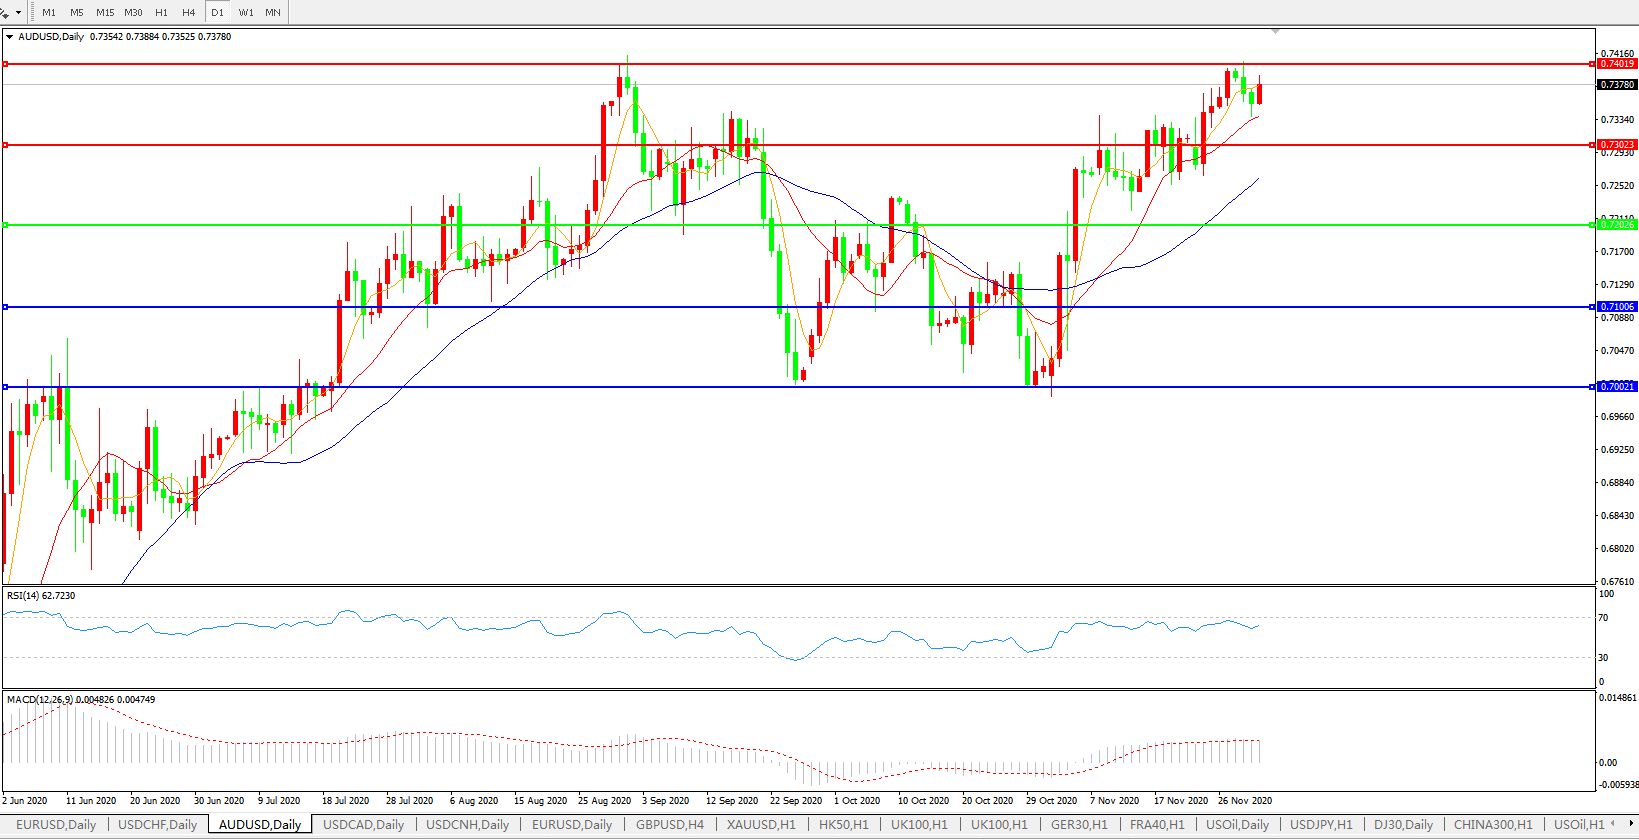Open the GBPUSD,H4 chart tab
Screen dimensions: 1639x840
(670, 825)
